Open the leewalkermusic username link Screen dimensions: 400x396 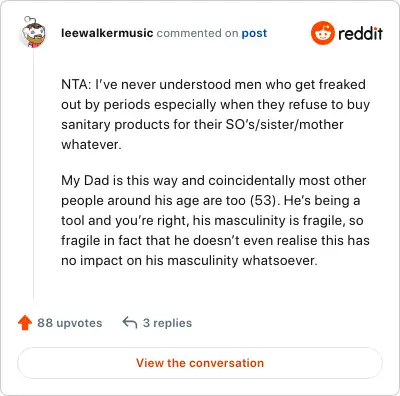(x=107, y=33)
